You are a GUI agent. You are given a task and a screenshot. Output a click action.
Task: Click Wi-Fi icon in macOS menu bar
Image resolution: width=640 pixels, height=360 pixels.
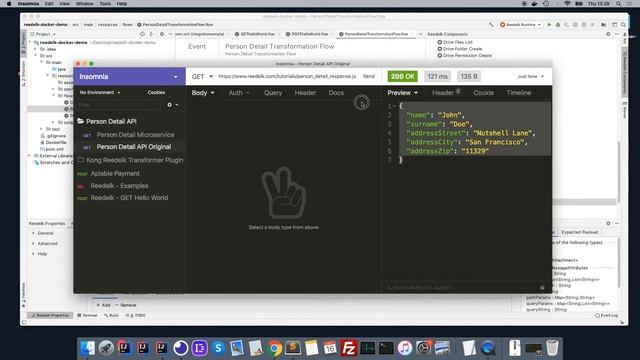click(x=567, y=4)
